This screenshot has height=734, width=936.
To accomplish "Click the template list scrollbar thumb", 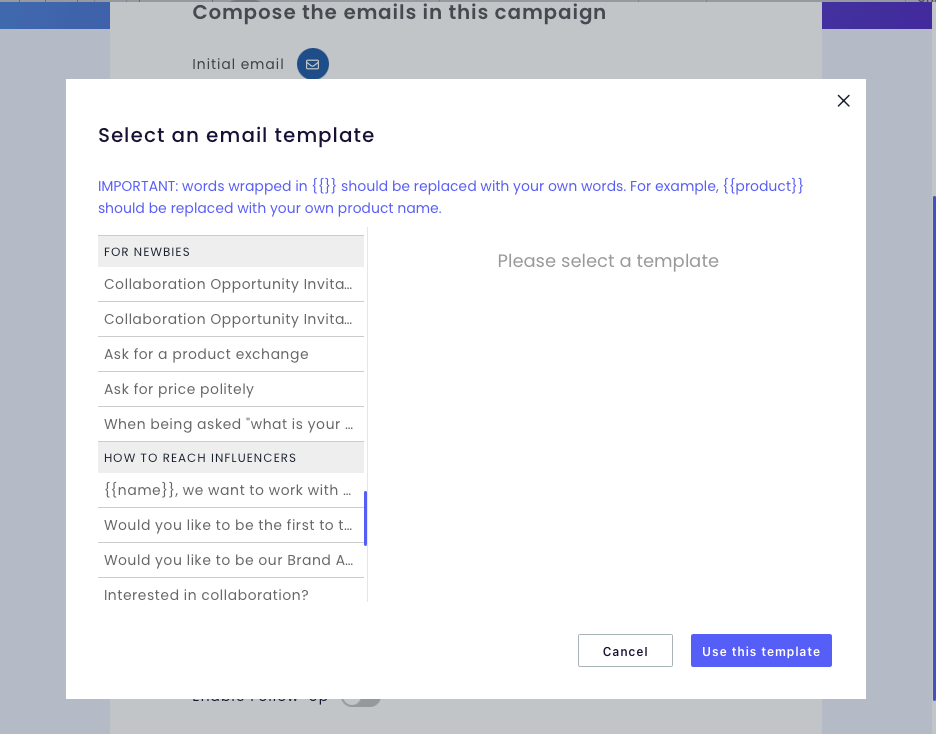I will pyautogui.click(x=365, y=518).
